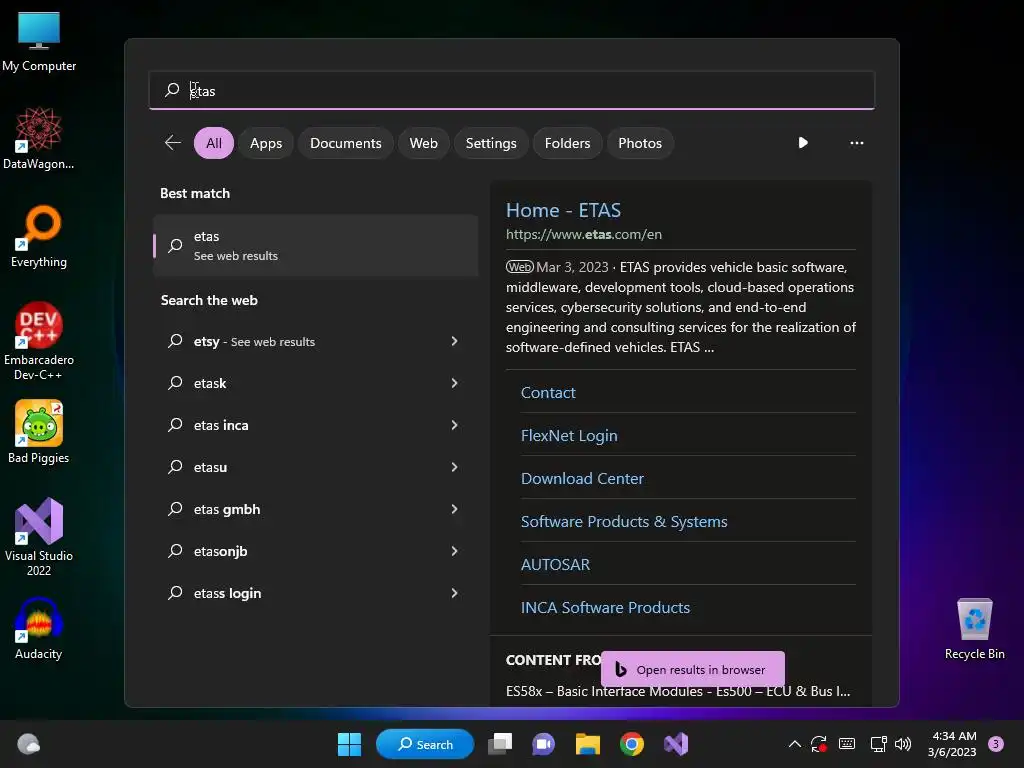Open the touch keyboard tray icon
Screen dimensions: 1024x768
[847, 744]
